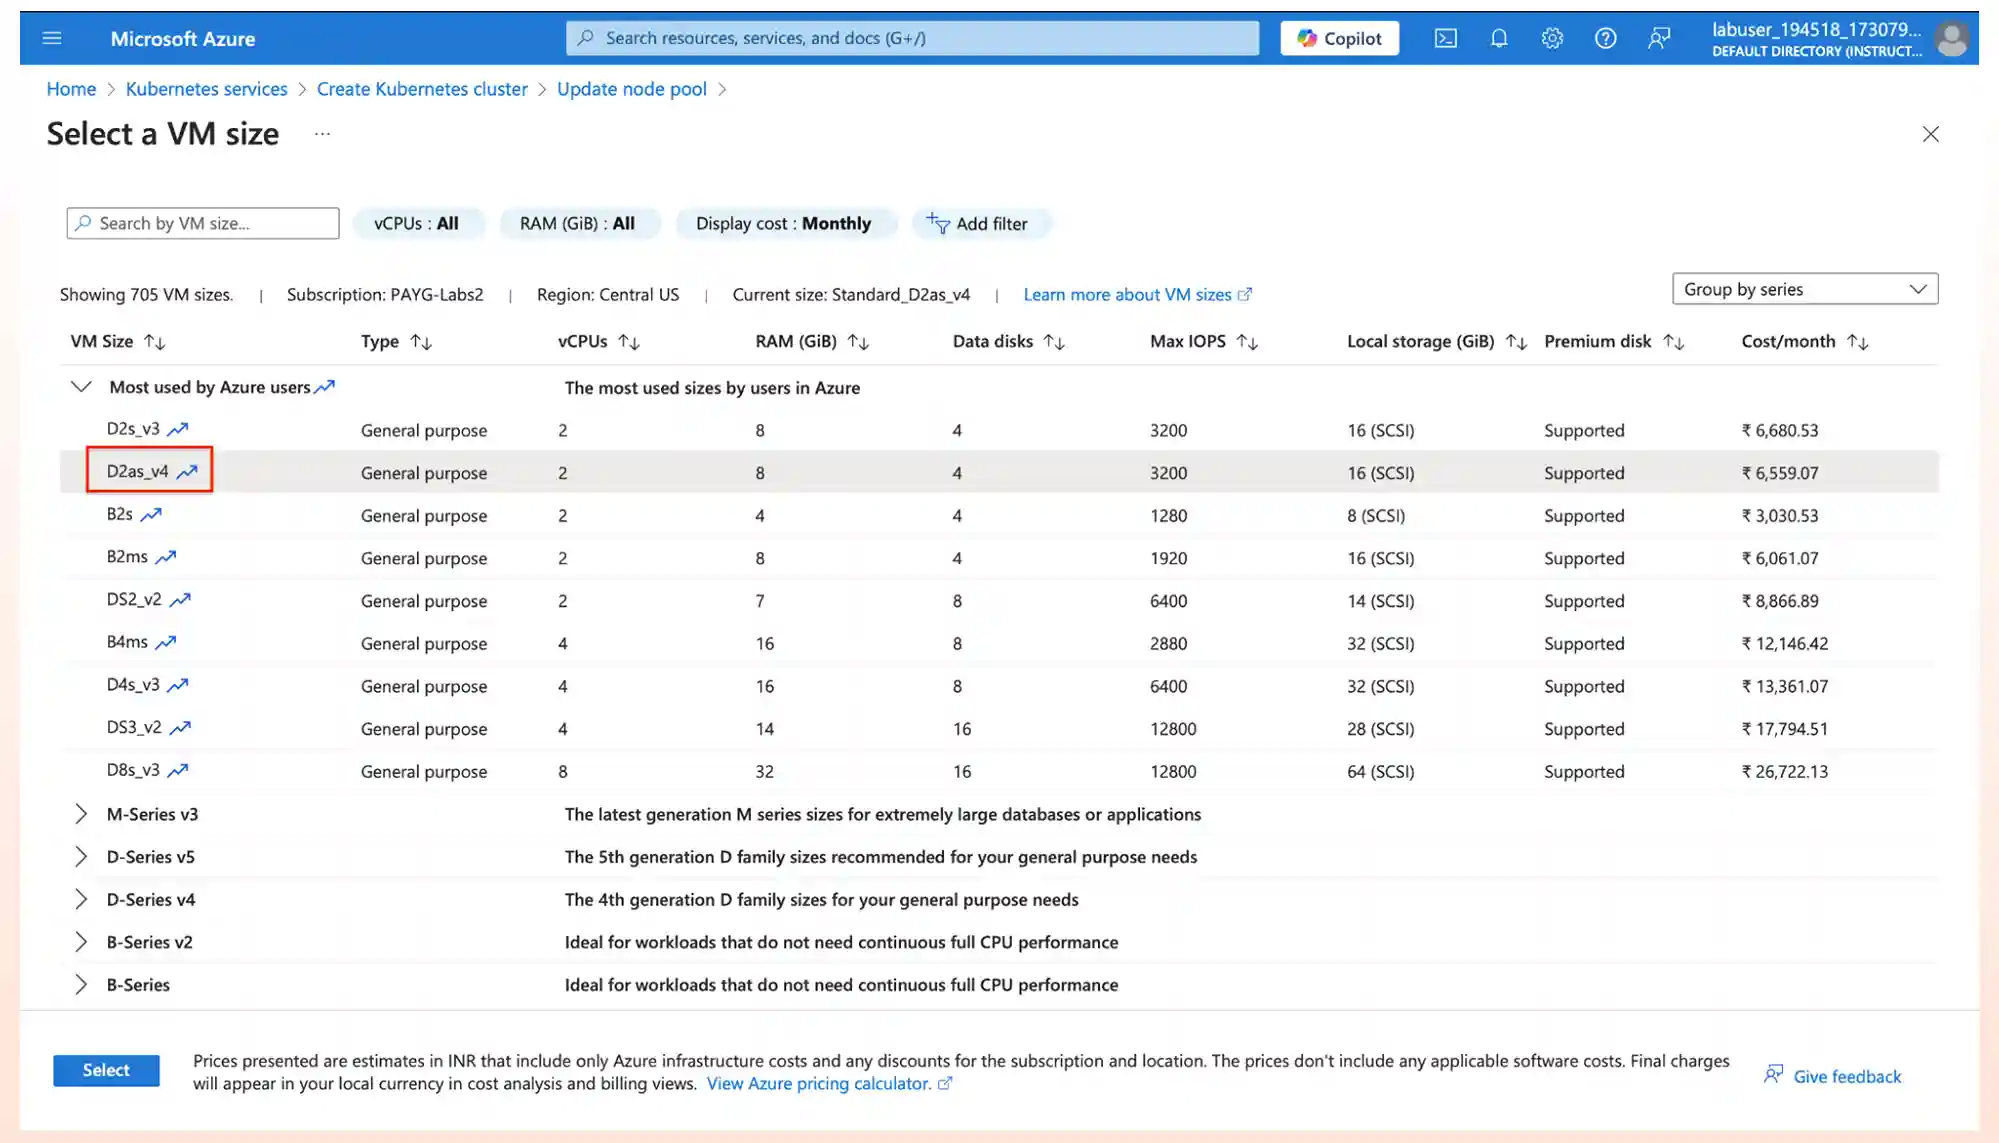This screenshot has width=1999, height=1143.
Task: Sort by the Cost/month column arrows
Action: pos(1857,342)
